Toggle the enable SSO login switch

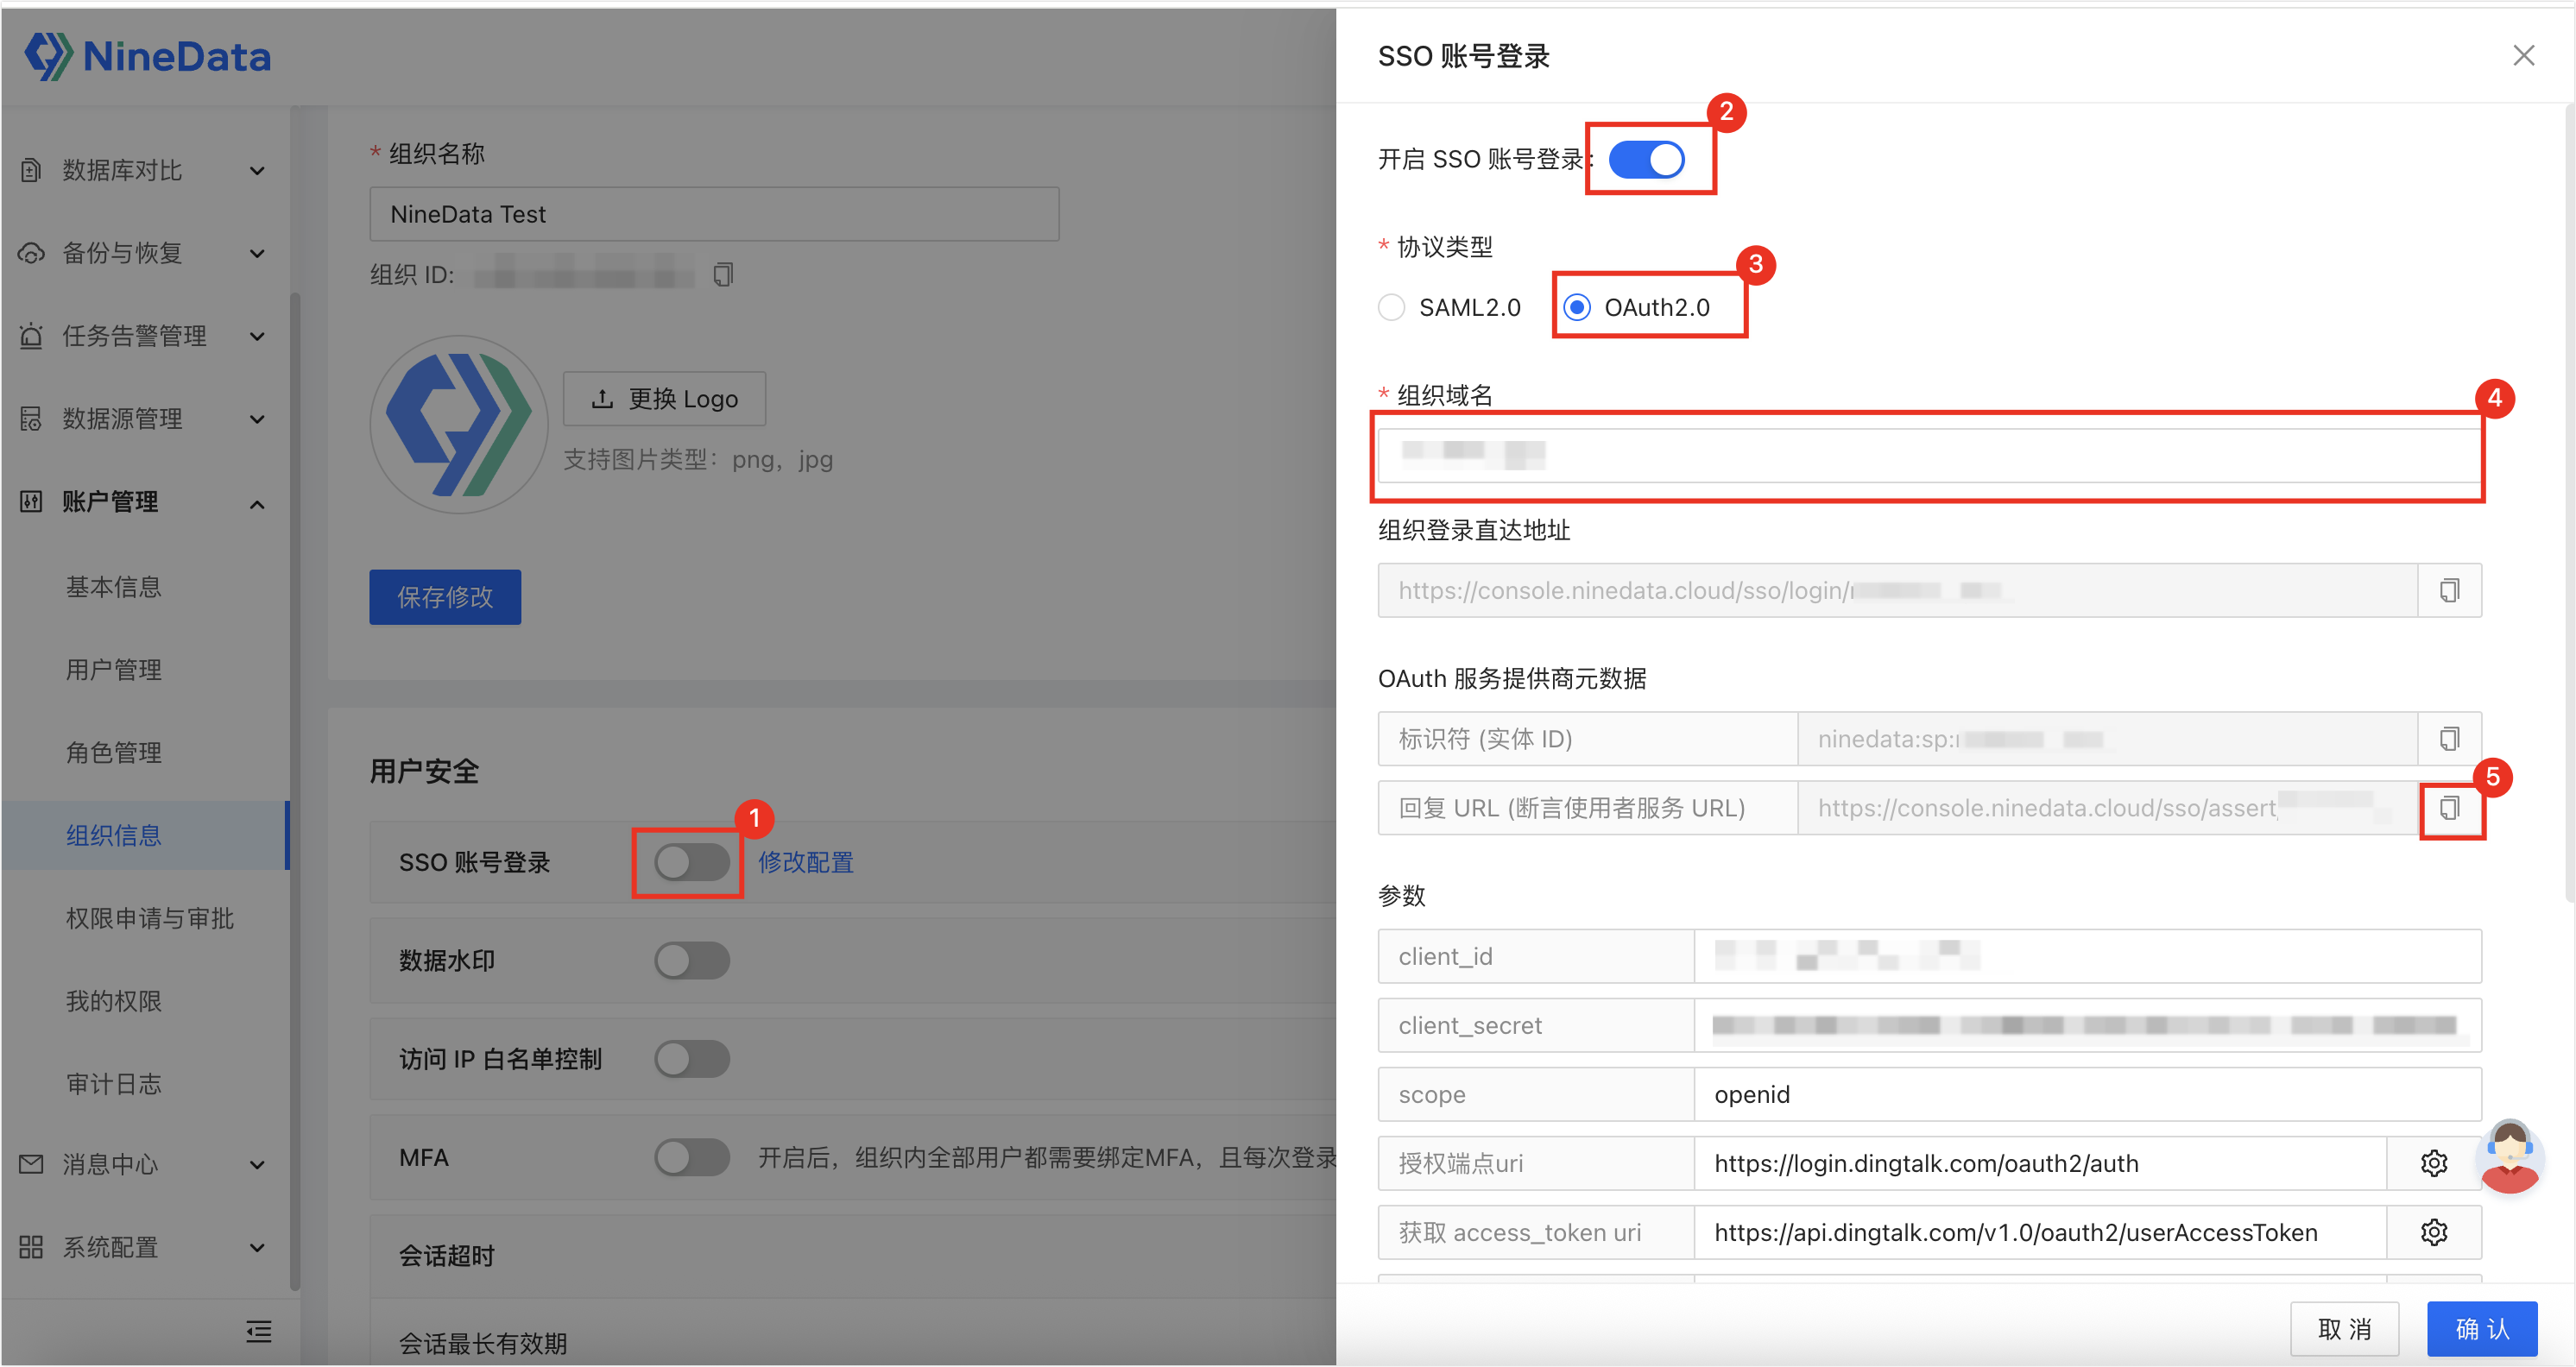point(1646,160)
